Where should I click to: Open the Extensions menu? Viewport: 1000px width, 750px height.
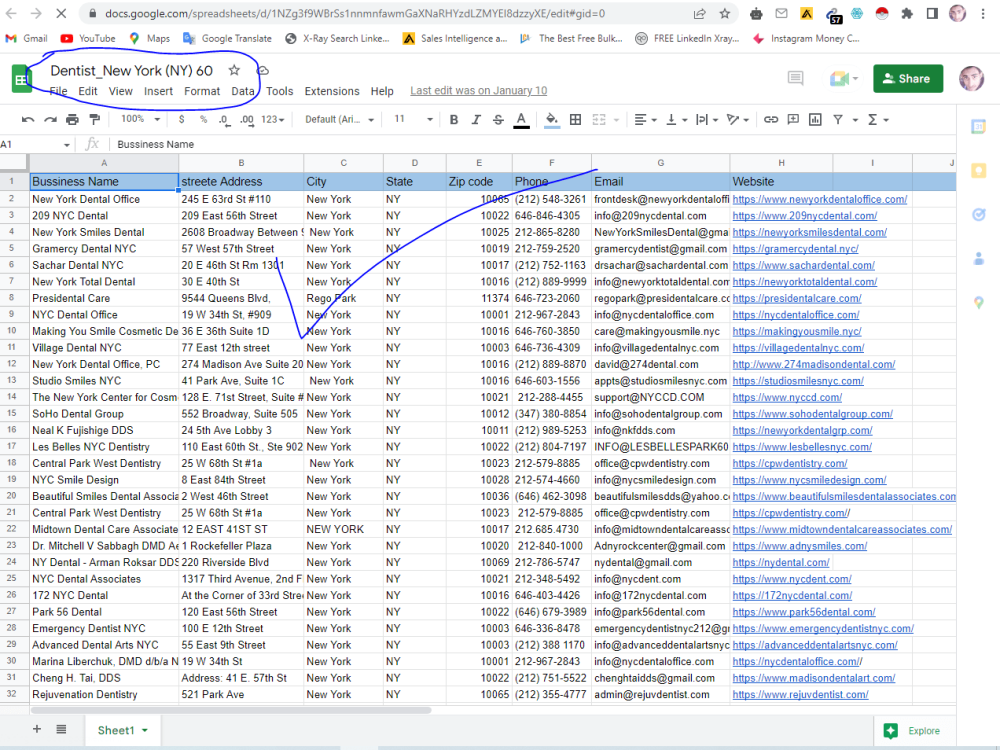pyautogui.click(x=332, y=91)
